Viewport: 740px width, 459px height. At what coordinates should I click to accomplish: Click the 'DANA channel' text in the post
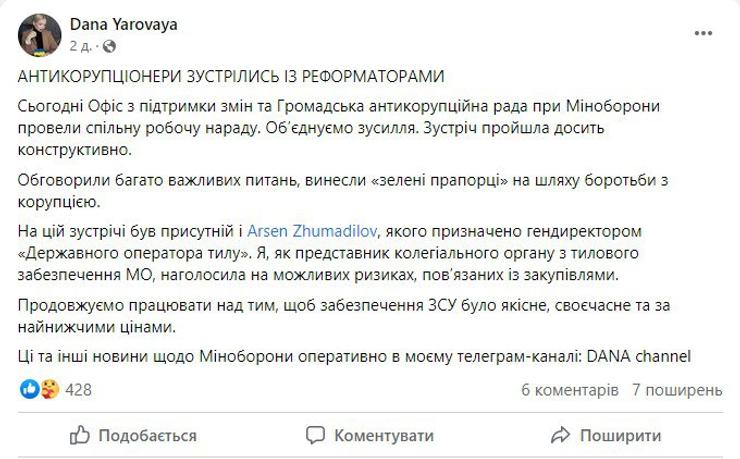(x=639, y=356)
